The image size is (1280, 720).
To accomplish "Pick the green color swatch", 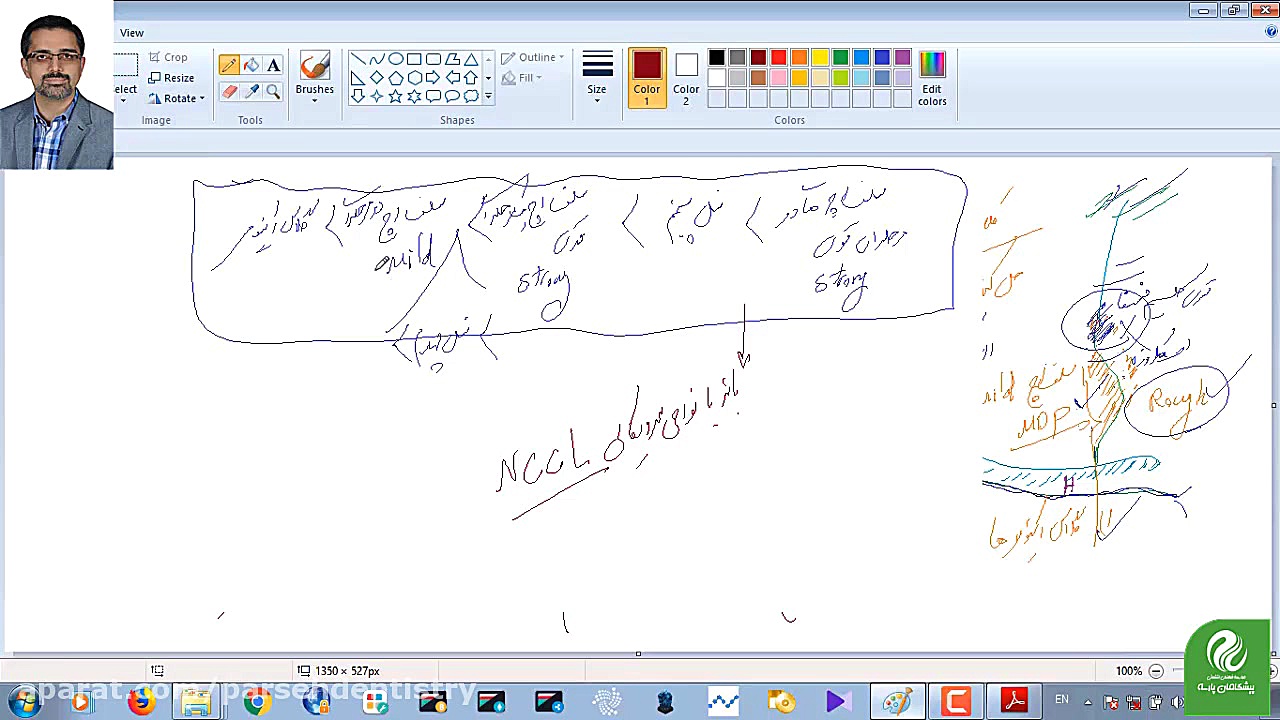I will 841,58.
